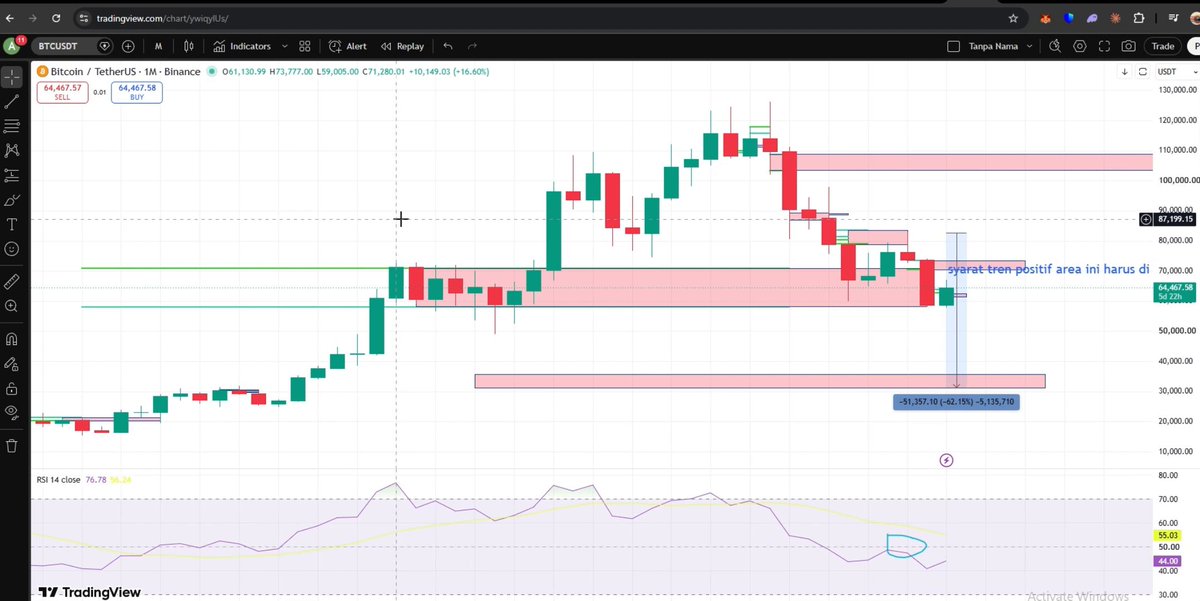Image resolution: width=1200 pixels, height=601 pixels.
Task: Create an Alert
Action: pyautogui.click(x=347, y=46)
